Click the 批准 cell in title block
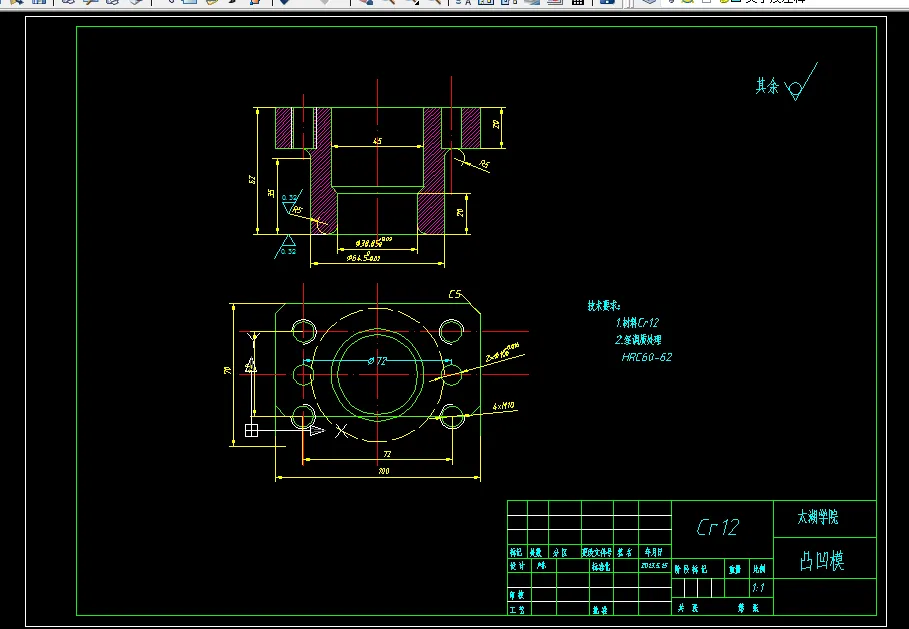The width and height of the screenshot is (909, 629). coord(599,610)
